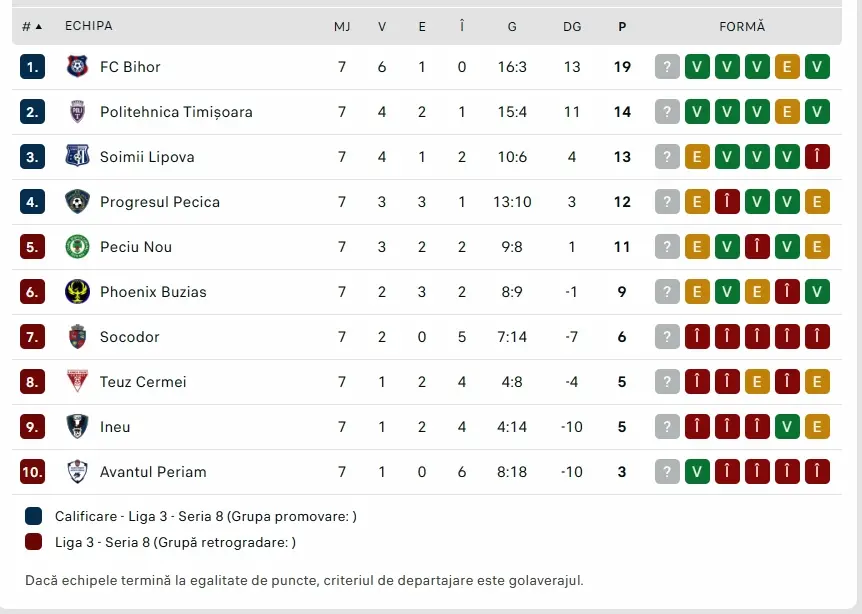Screen dimensions: 862x614
Task: Click the Progresul Pecica team crest
Action: (x=78, y=202)
